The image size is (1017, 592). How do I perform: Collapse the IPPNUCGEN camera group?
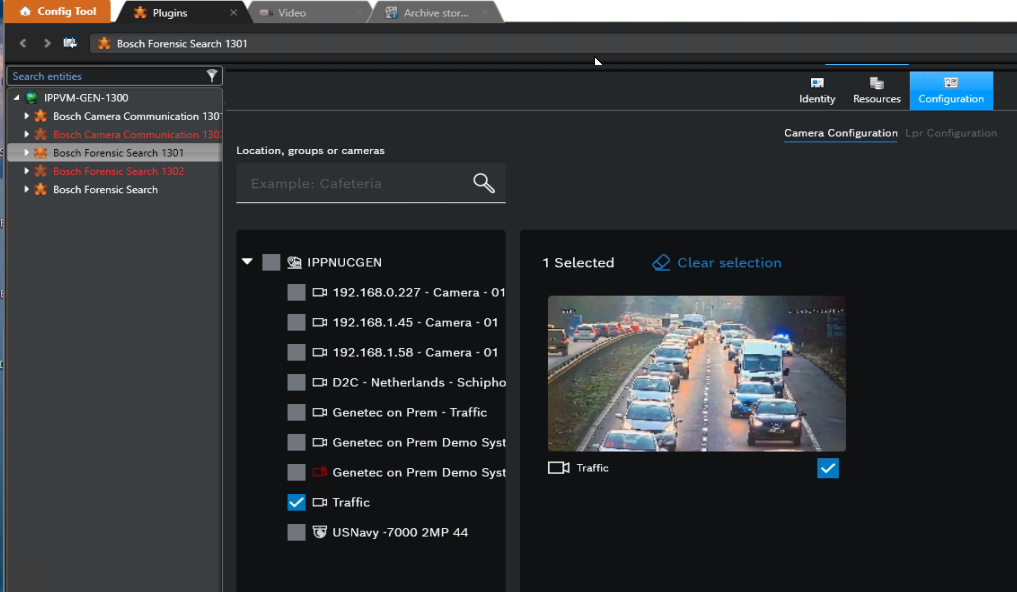(247, 262)
